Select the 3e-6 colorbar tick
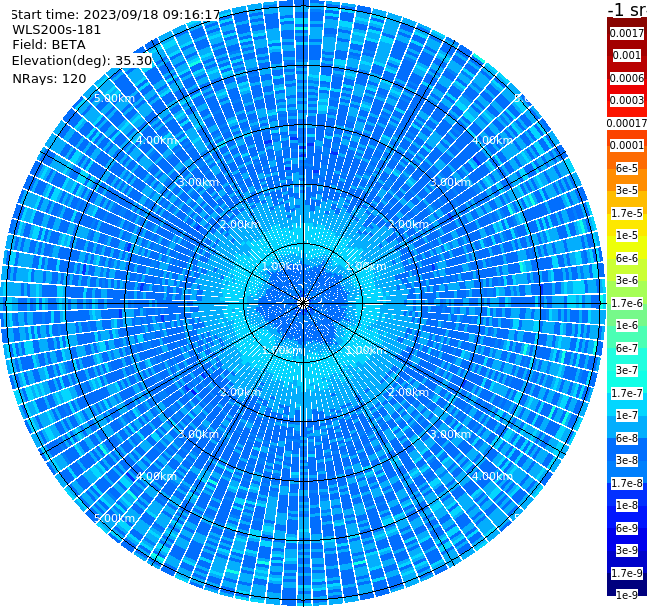This screenshot has height=607, width=647. coord(627,280)
